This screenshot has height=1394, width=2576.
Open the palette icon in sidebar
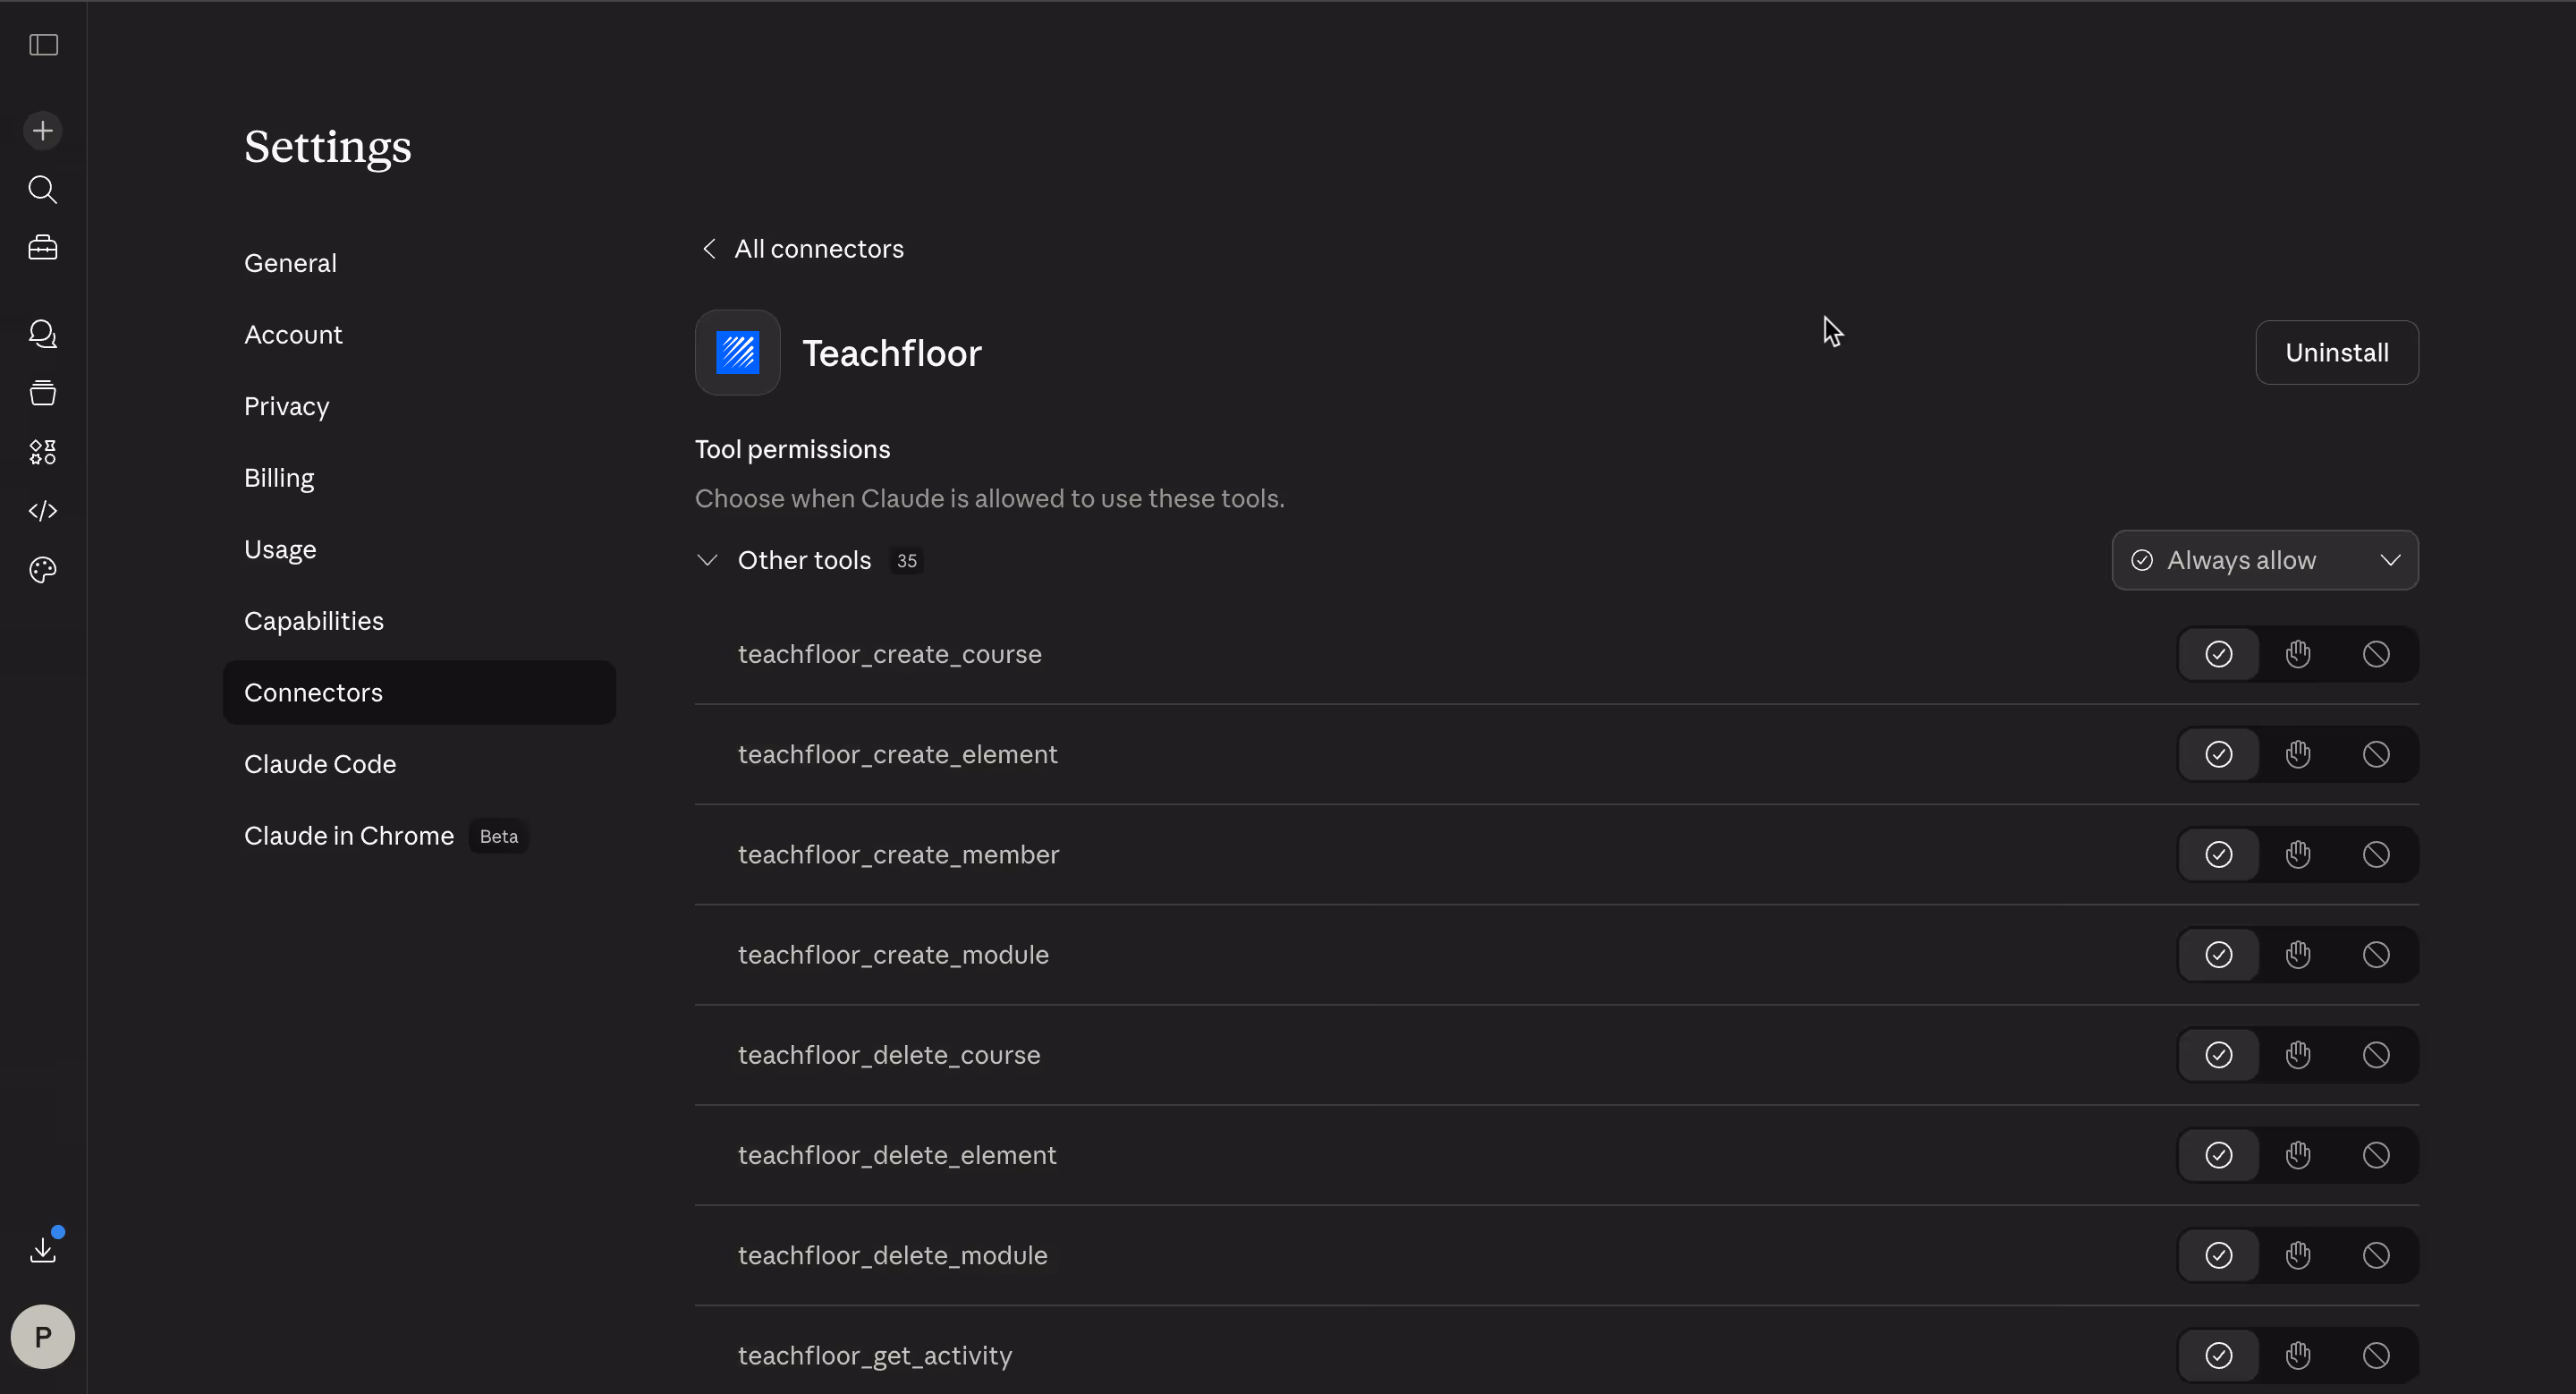tap(43, 570)
